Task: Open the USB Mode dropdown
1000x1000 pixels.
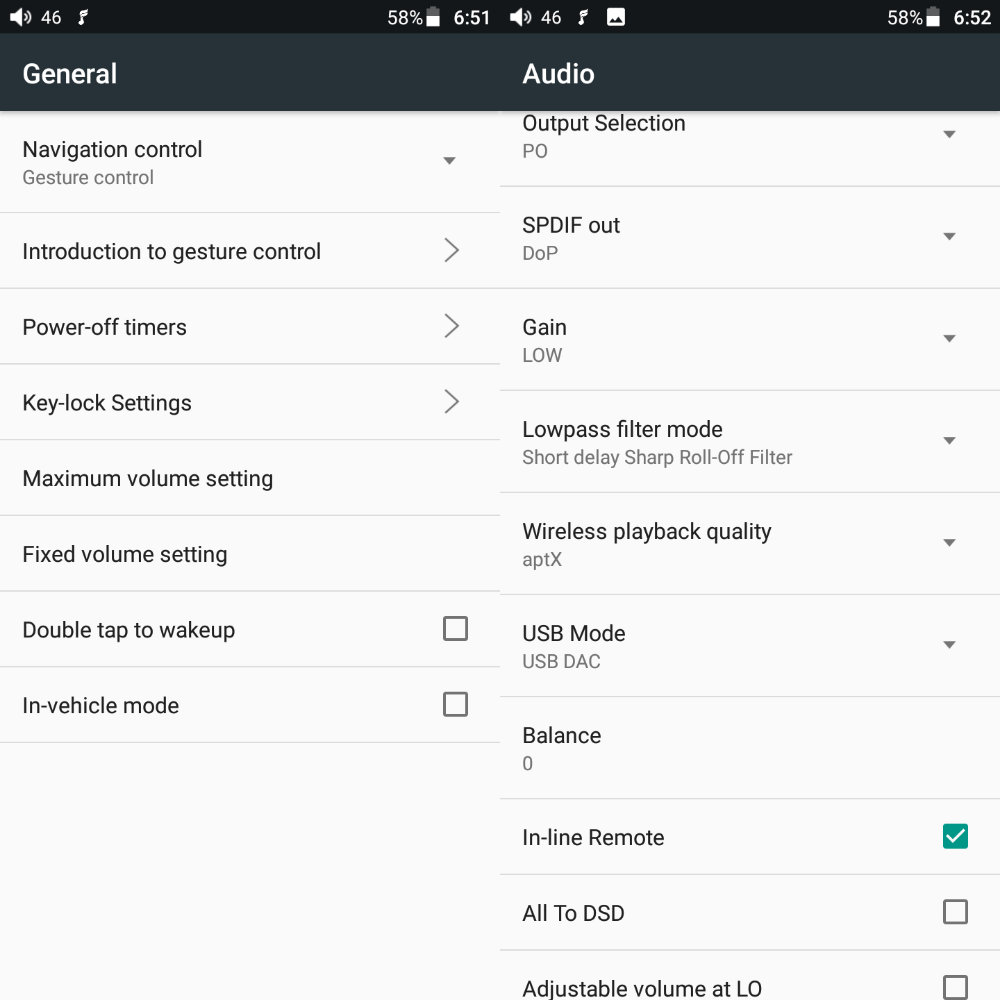Action: pos(949,645)
